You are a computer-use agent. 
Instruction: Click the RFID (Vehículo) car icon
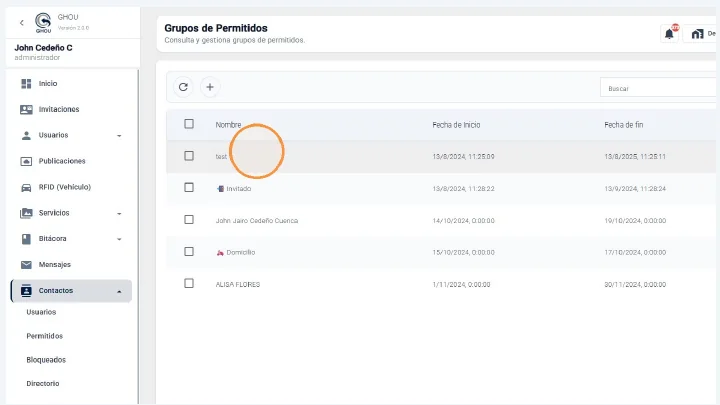[x=26, y=187]
